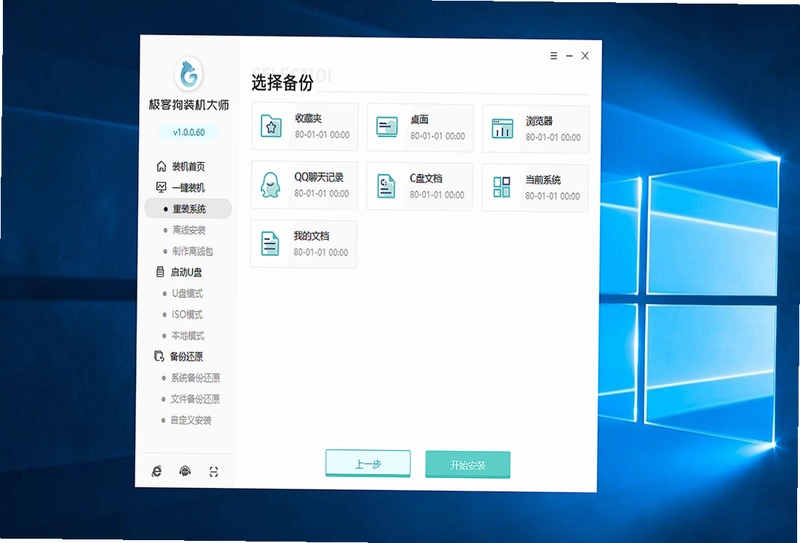800x543 pixels.
Task: Select 重装系统 in sidebar
Action: coord(188,209)
